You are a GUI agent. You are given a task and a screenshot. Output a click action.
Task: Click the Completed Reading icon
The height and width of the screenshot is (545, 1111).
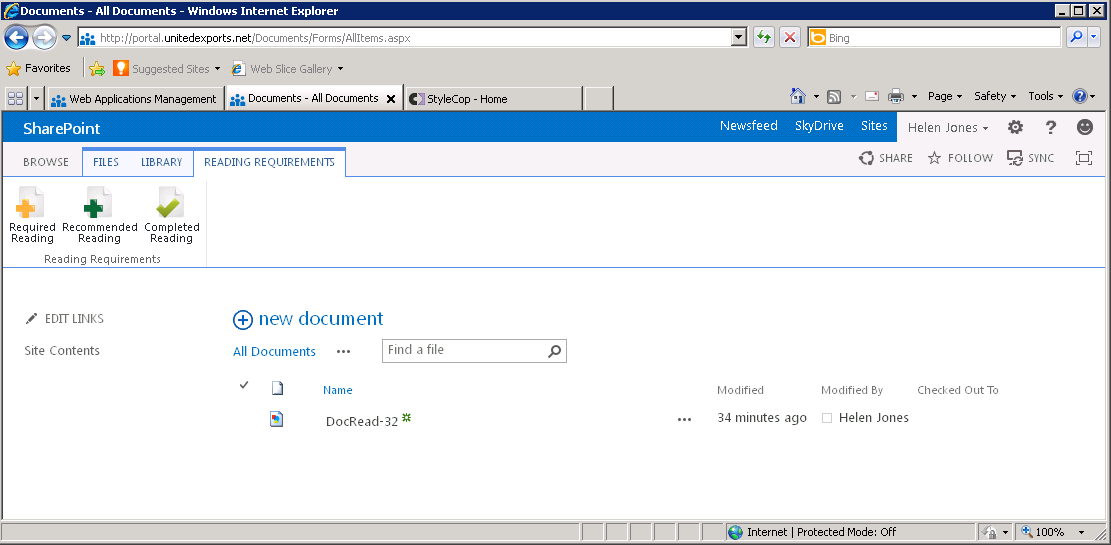click(170, 203)
